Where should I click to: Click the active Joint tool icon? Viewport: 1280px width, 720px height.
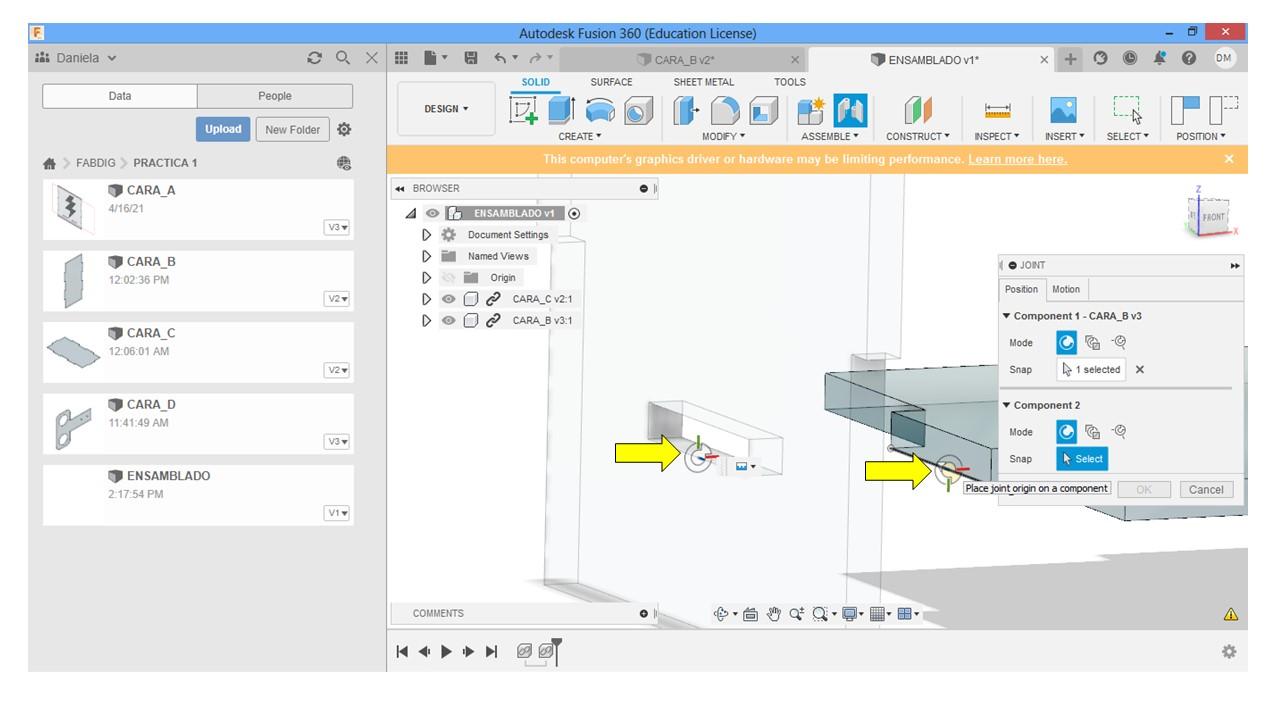pyautogui.click(x=849, y=110)
